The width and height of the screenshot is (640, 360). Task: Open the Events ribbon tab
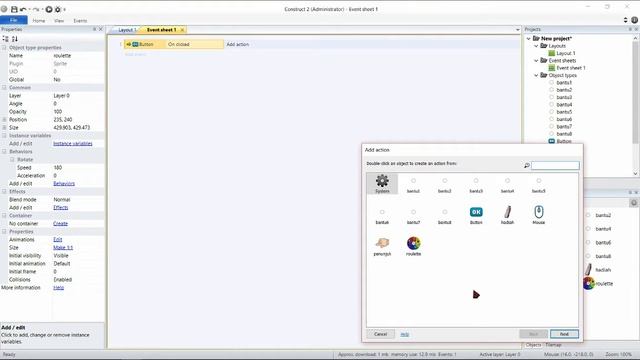coord(80,20)
